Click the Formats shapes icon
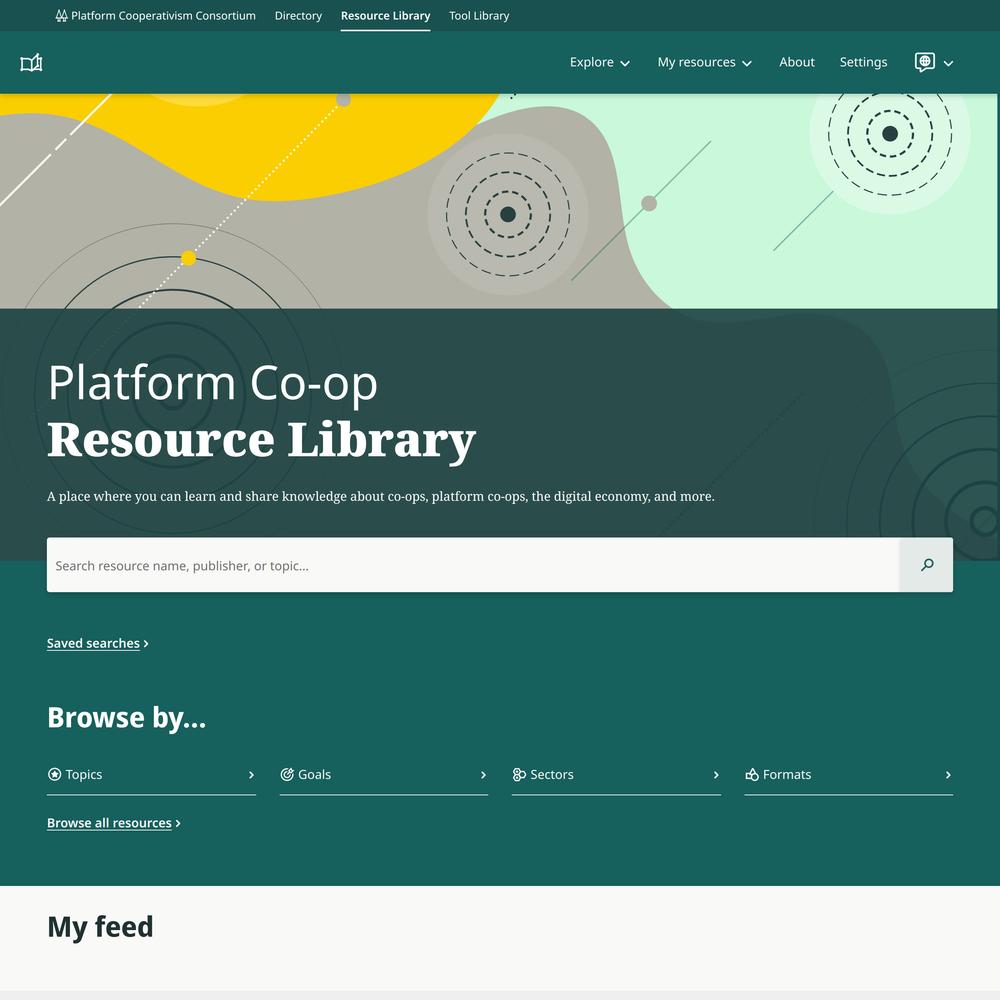Viewport: 1000px width, 1000px height. [752, 774]
